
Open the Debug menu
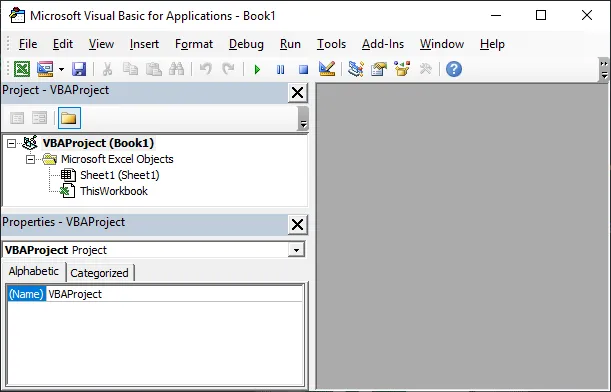(x=246, y=44)
